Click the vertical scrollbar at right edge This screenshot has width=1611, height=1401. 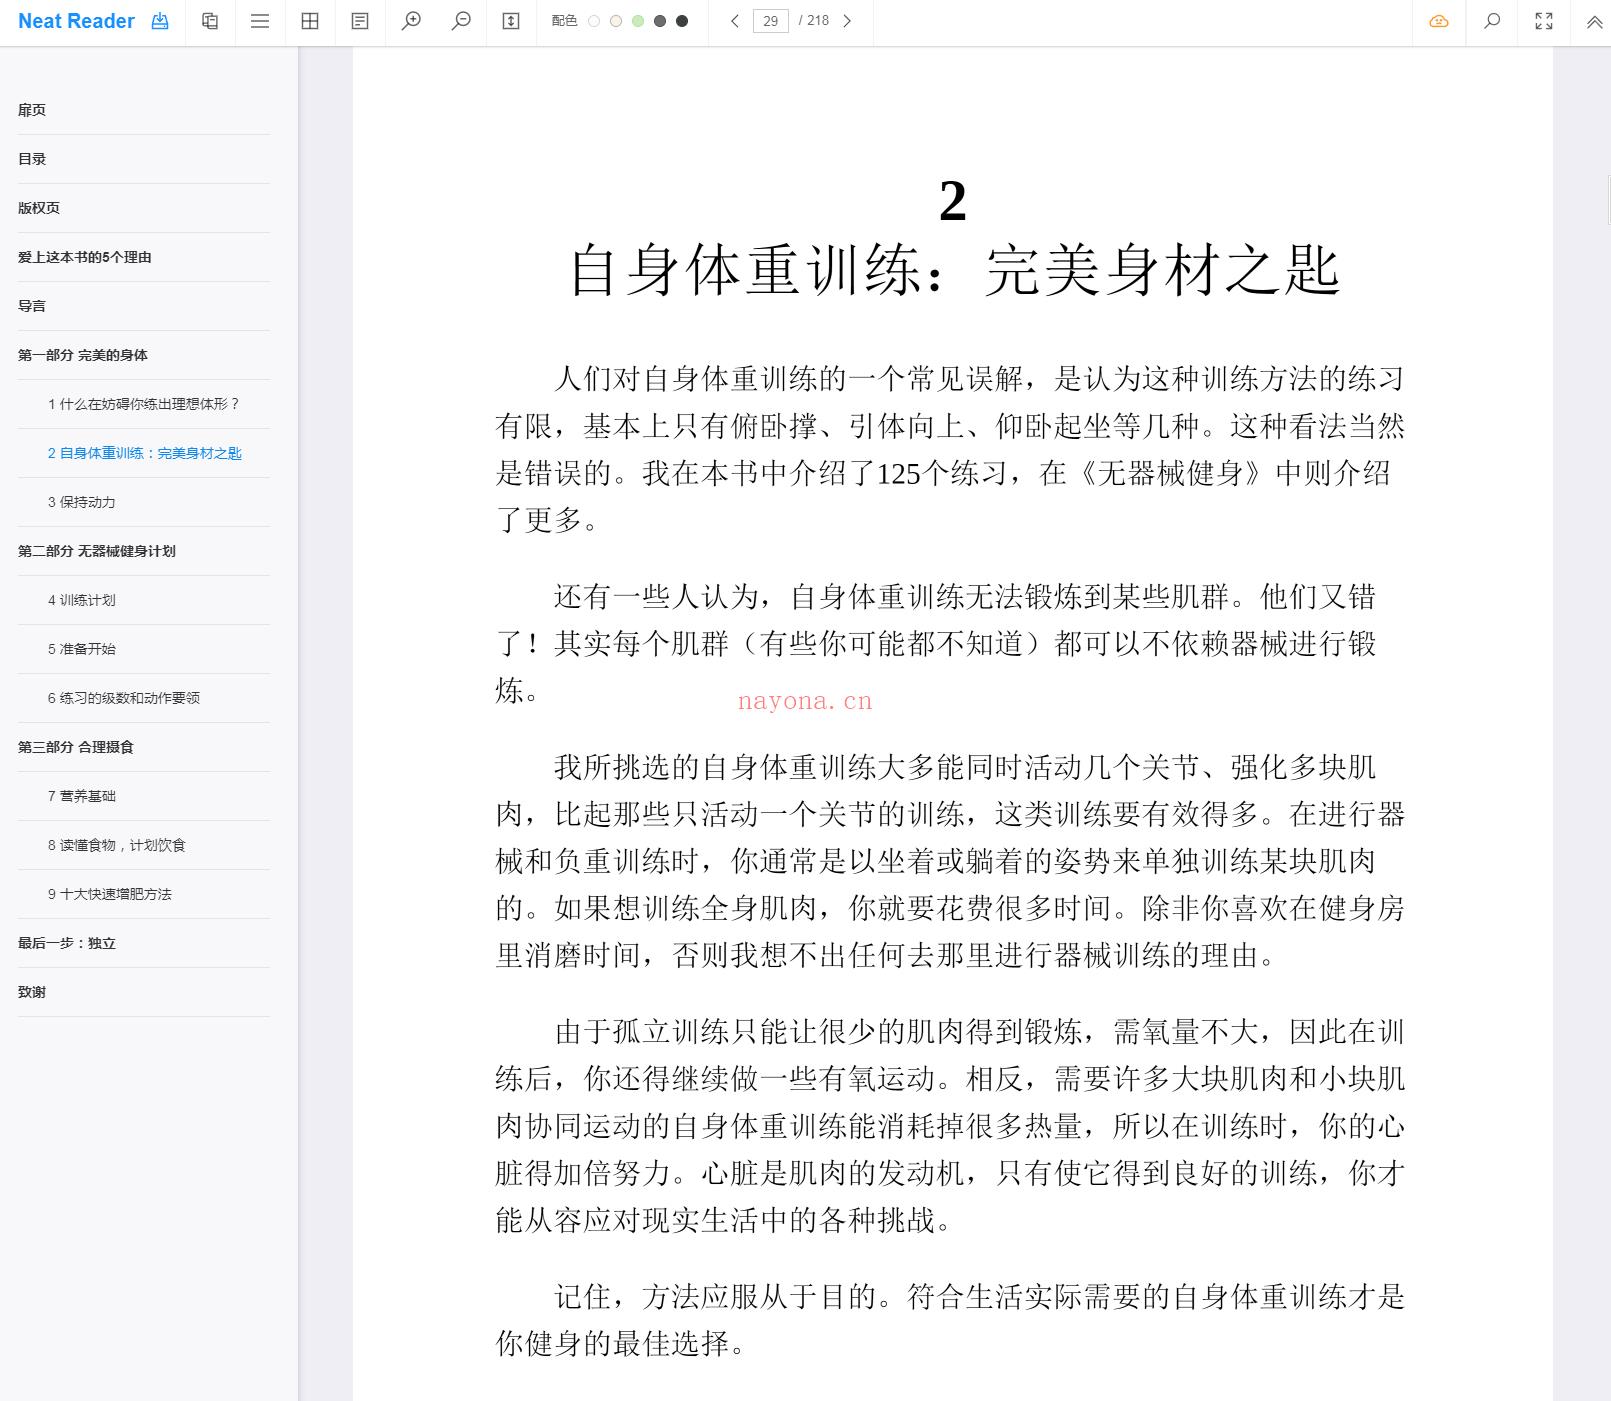click(x=1608, y=200)
